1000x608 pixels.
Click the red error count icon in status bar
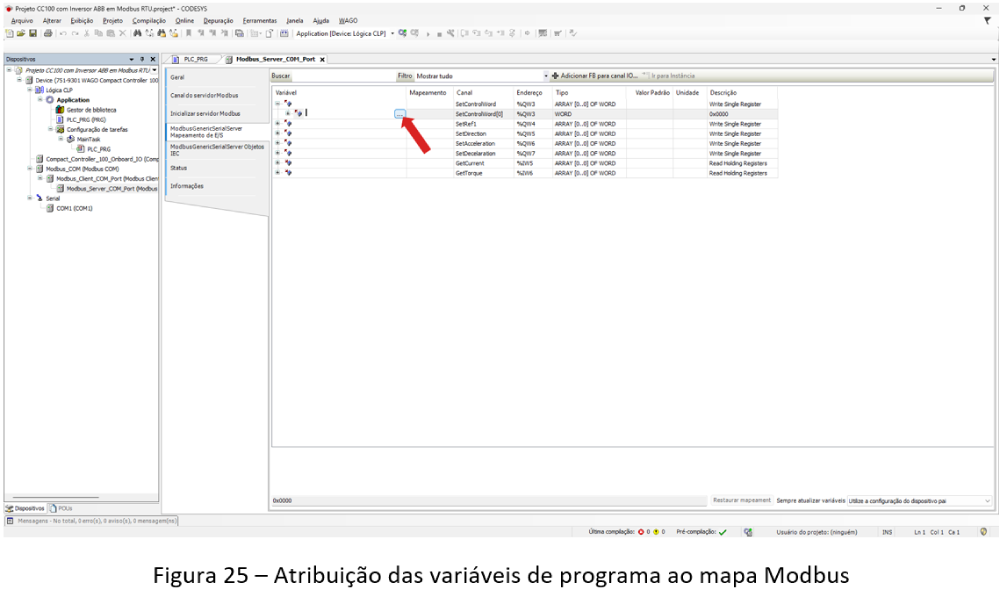640,532
